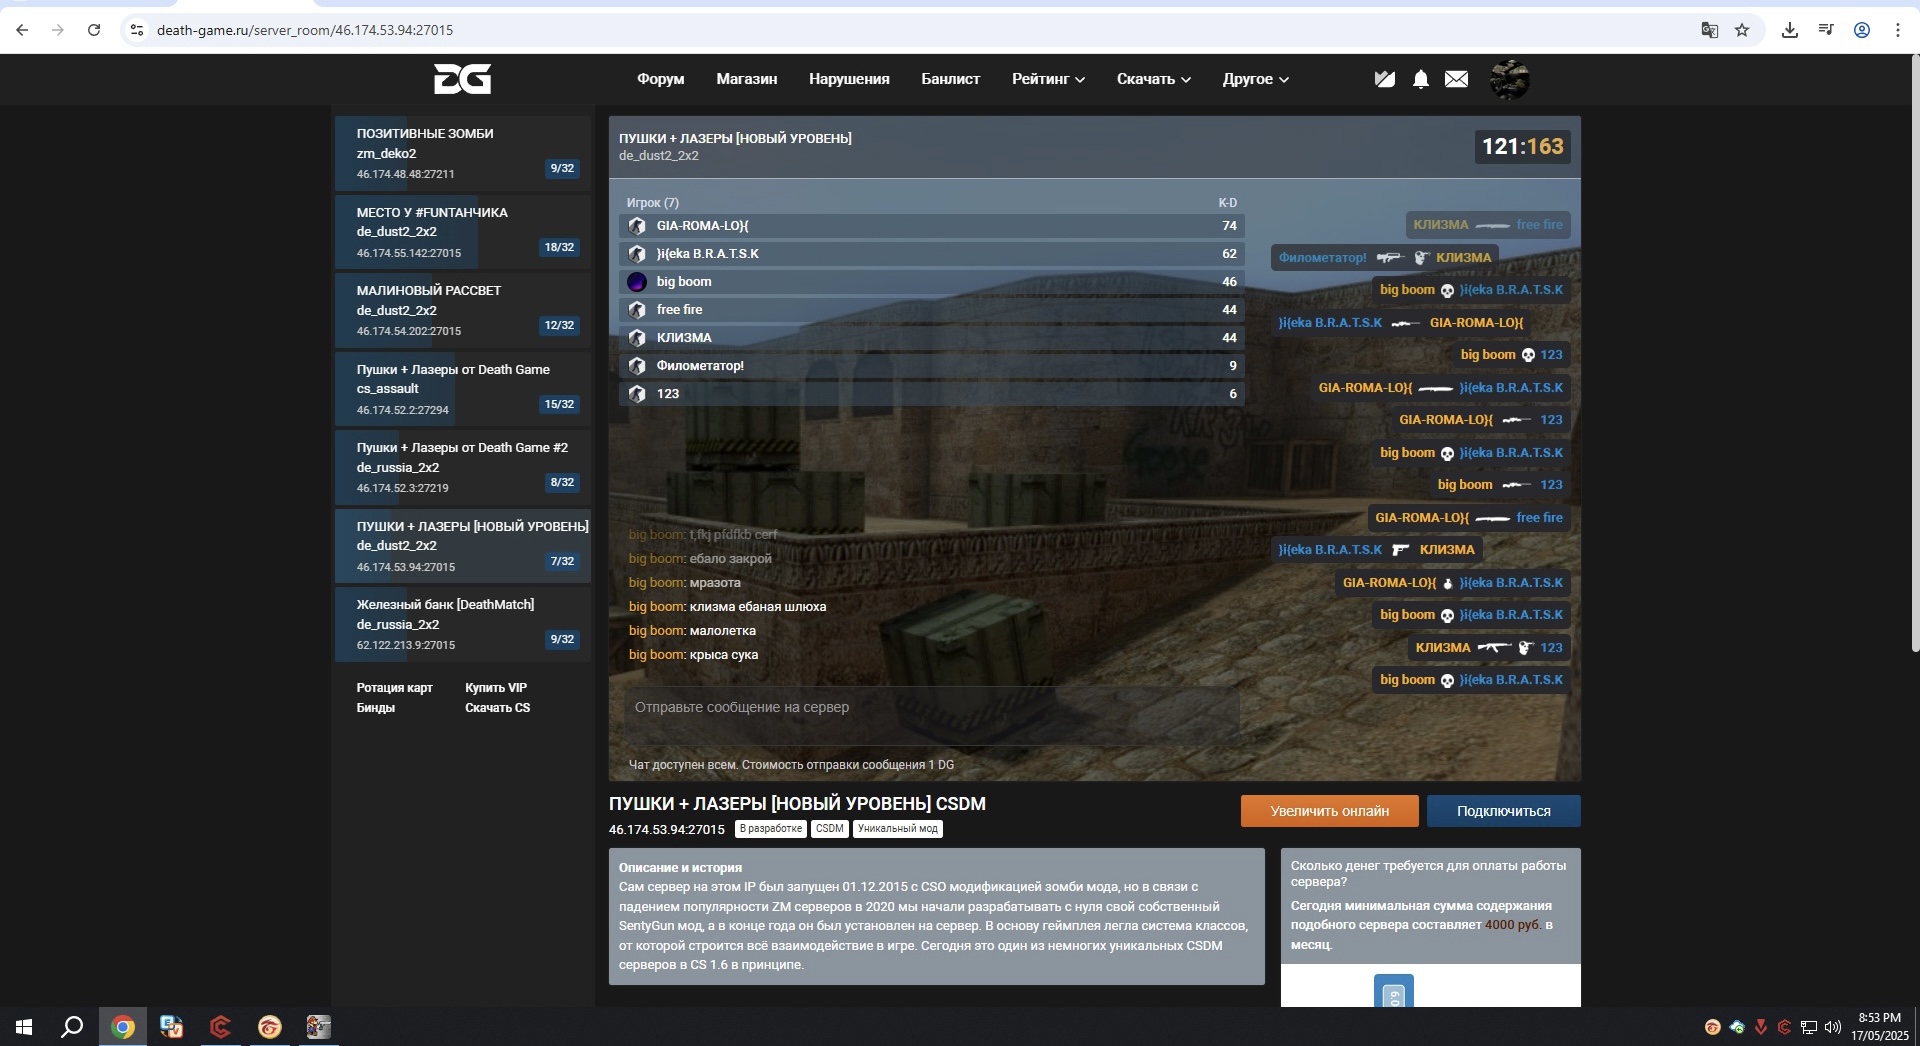Select the МЕСТО У #FUNТАНЧИКА server

pos(462,232)
